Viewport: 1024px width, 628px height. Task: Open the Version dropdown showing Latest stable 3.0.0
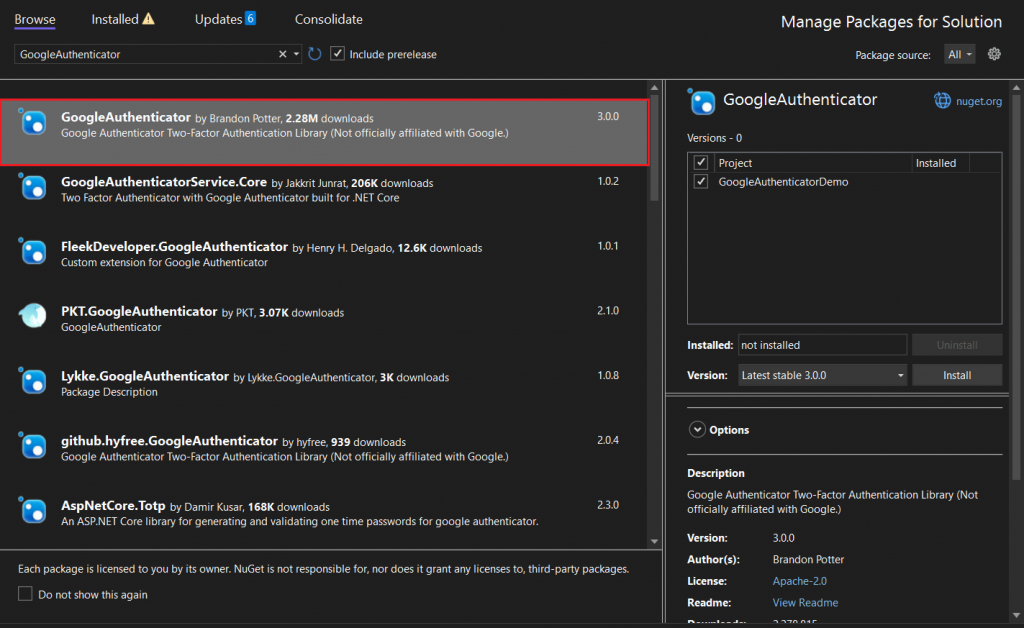822,375
